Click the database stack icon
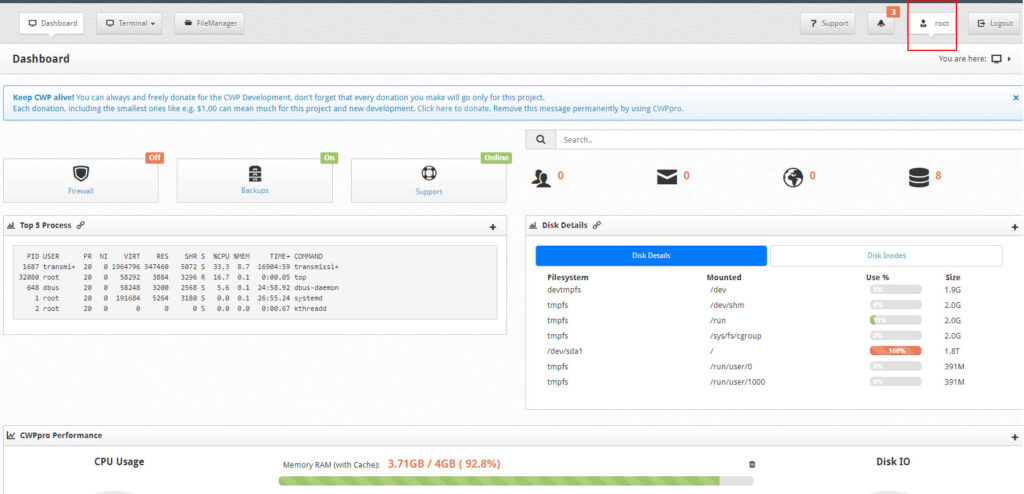This screenshot has width=1024, height=494. point(918,177)
